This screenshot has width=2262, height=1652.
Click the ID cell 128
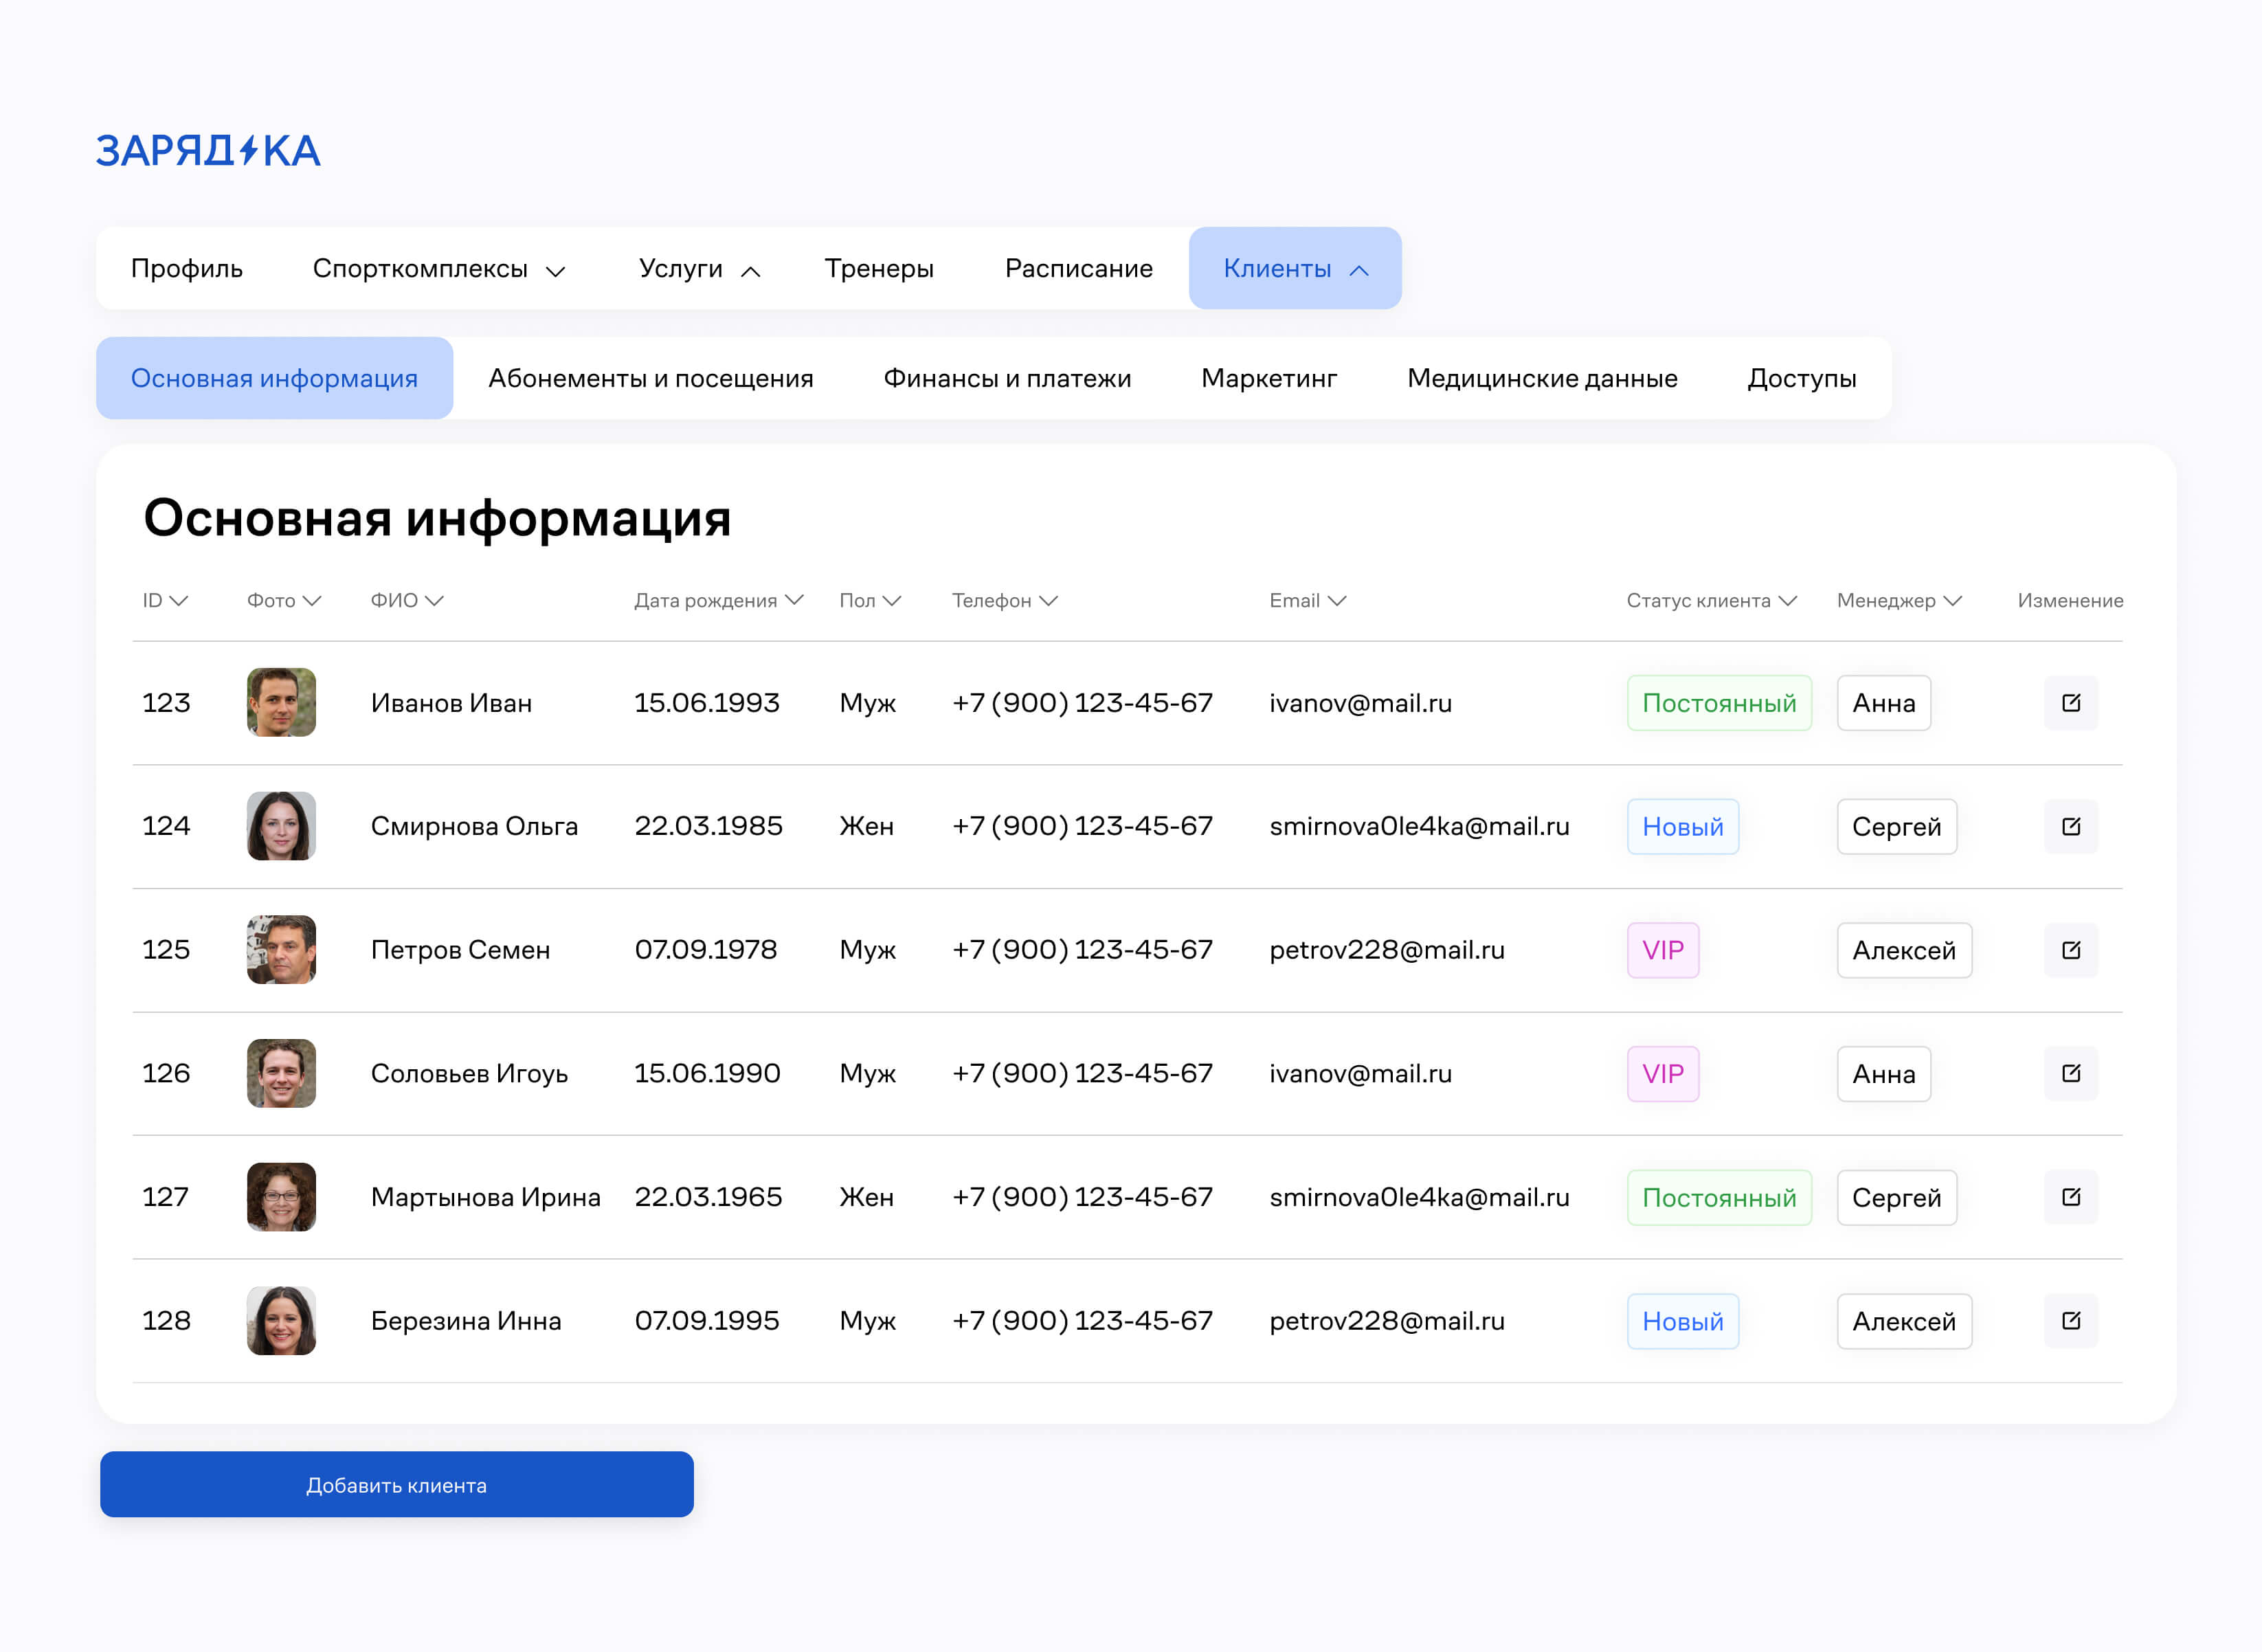point(166,1321)
